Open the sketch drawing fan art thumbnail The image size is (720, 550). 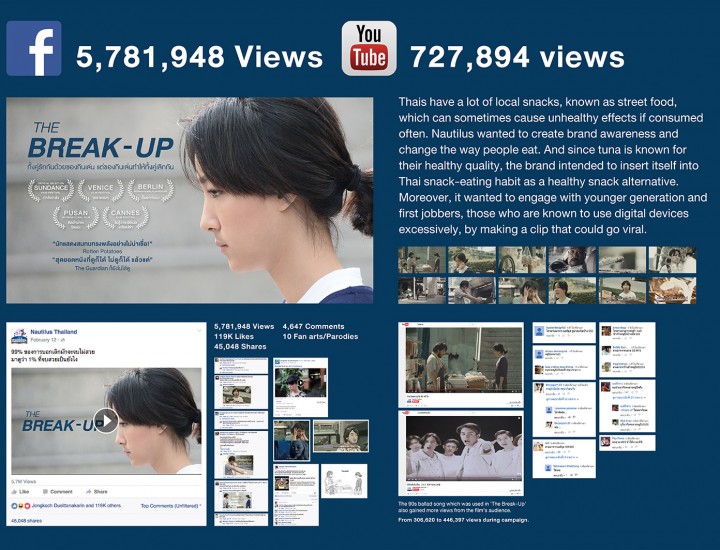[x=344, y=481]
